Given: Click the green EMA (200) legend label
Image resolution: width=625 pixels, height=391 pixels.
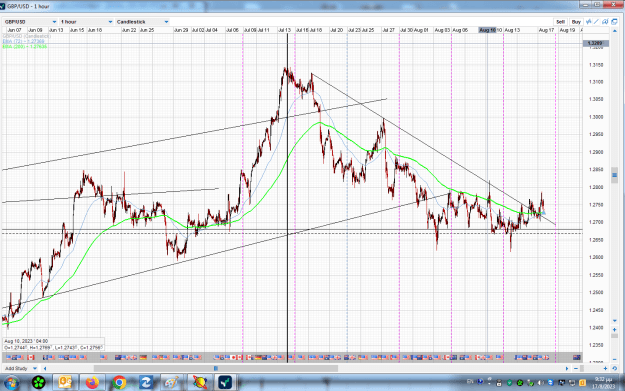Looking at the screenshot, I should pyautogui.click(x=25, y=47).
